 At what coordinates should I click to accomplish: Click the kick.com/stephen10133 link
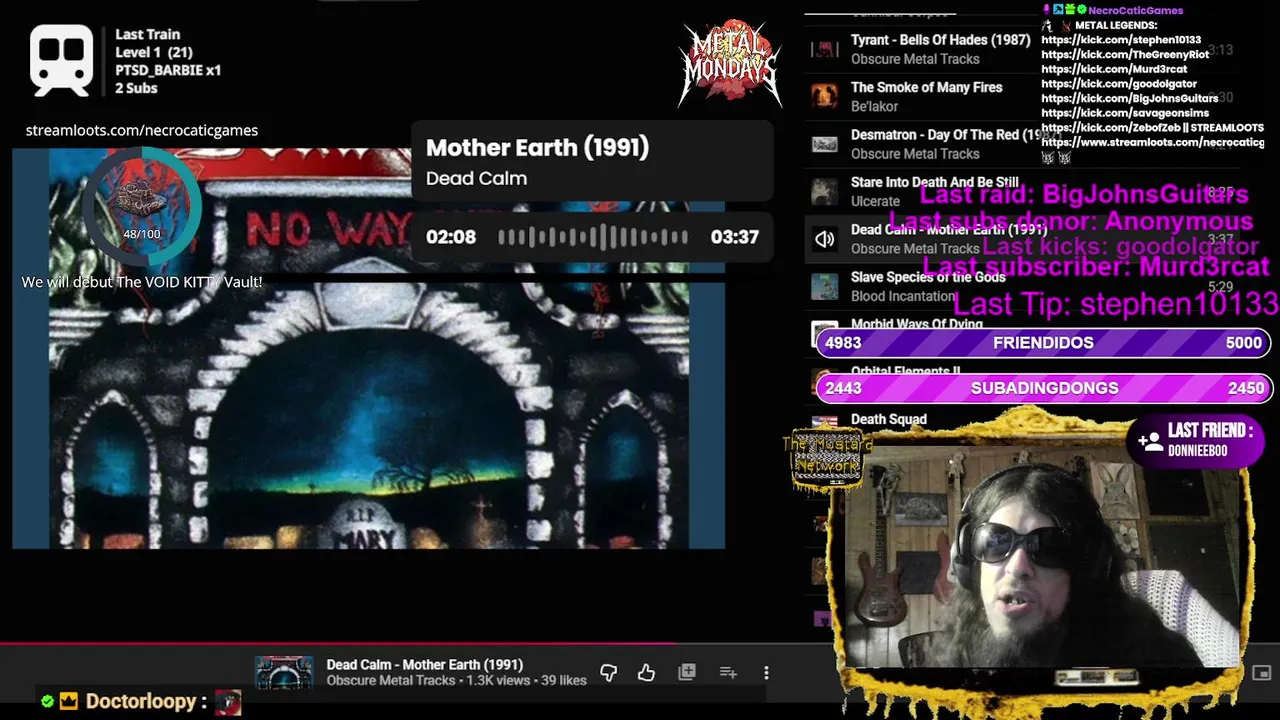1121,40
